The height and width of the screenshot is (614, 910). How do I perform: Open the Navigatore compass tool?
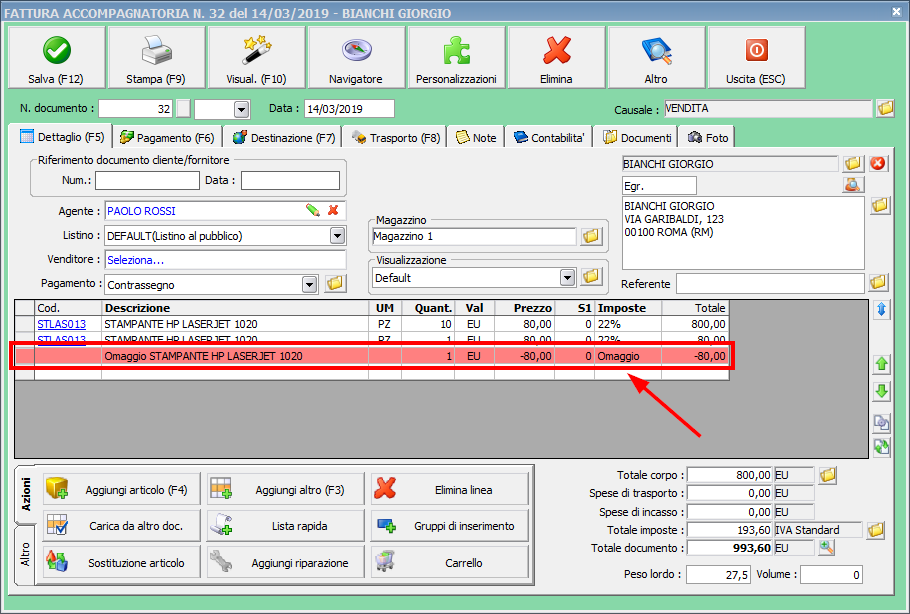pyautogui.click(x=356, y=57)
